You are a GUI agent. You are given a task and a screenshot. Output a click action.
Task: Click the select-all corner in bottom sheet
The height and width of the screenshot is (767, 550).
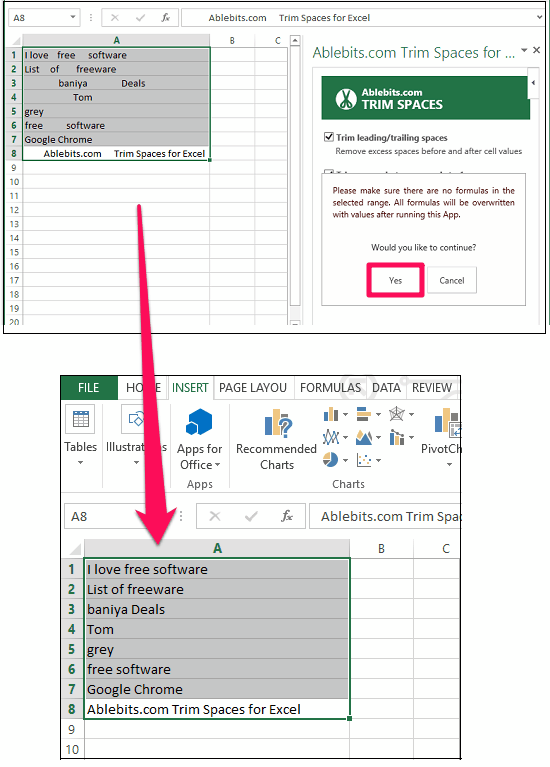73,548
